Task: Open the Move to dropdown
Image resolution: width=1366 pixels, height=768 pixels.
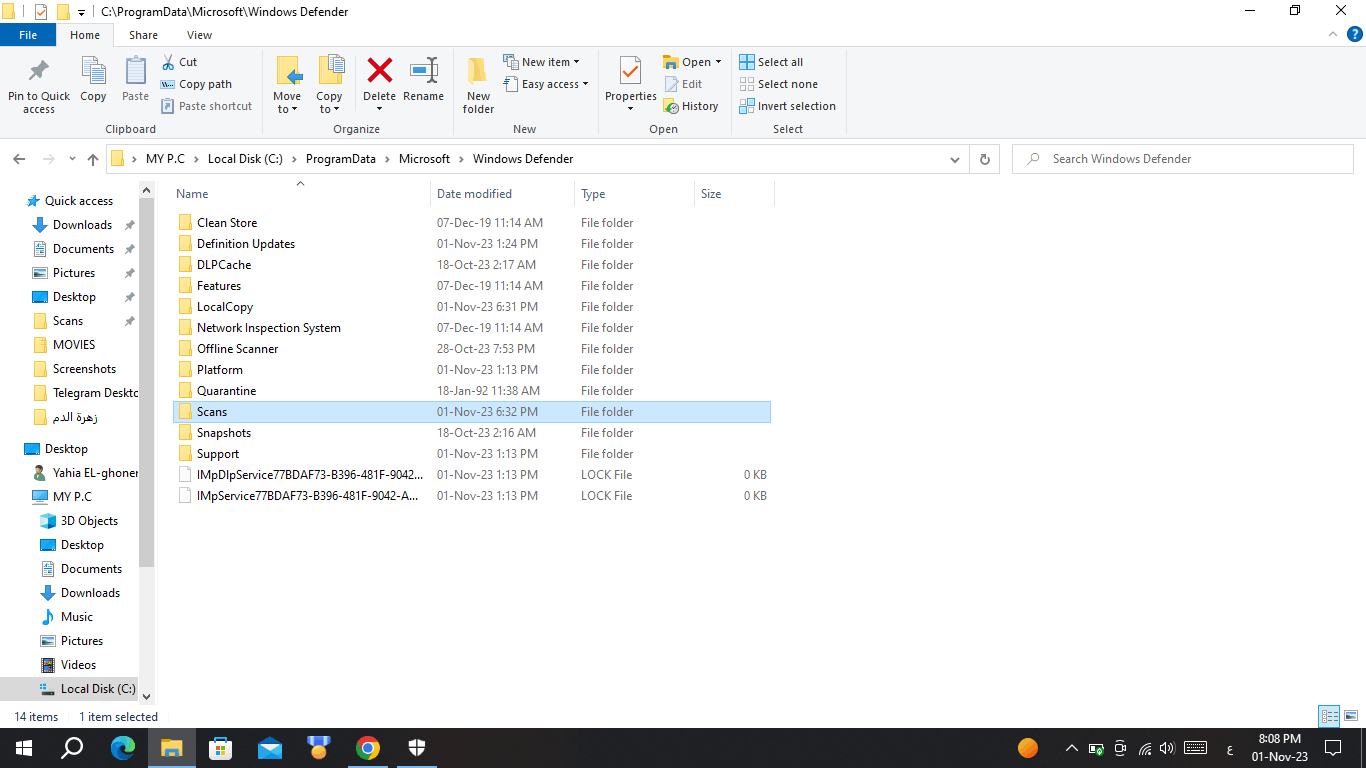Action: coord(287,103)
